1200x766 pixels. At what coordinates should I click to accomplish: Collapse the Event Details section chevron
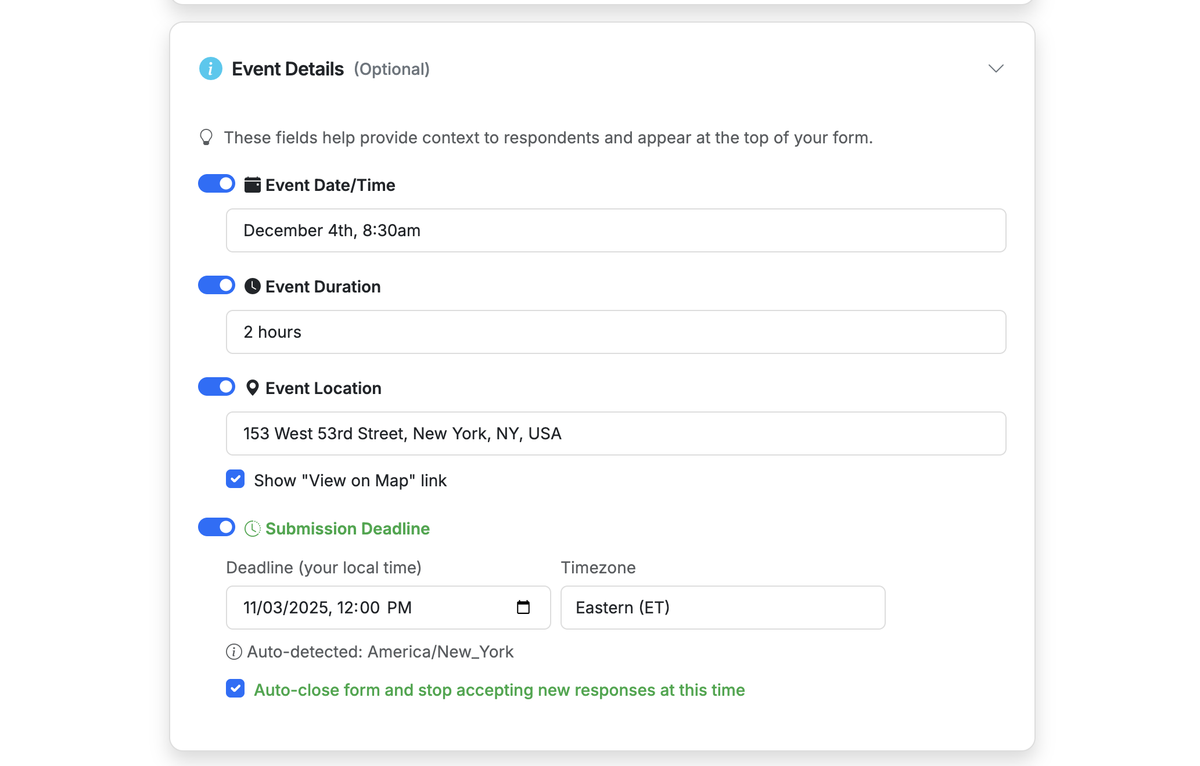(995, 68)
